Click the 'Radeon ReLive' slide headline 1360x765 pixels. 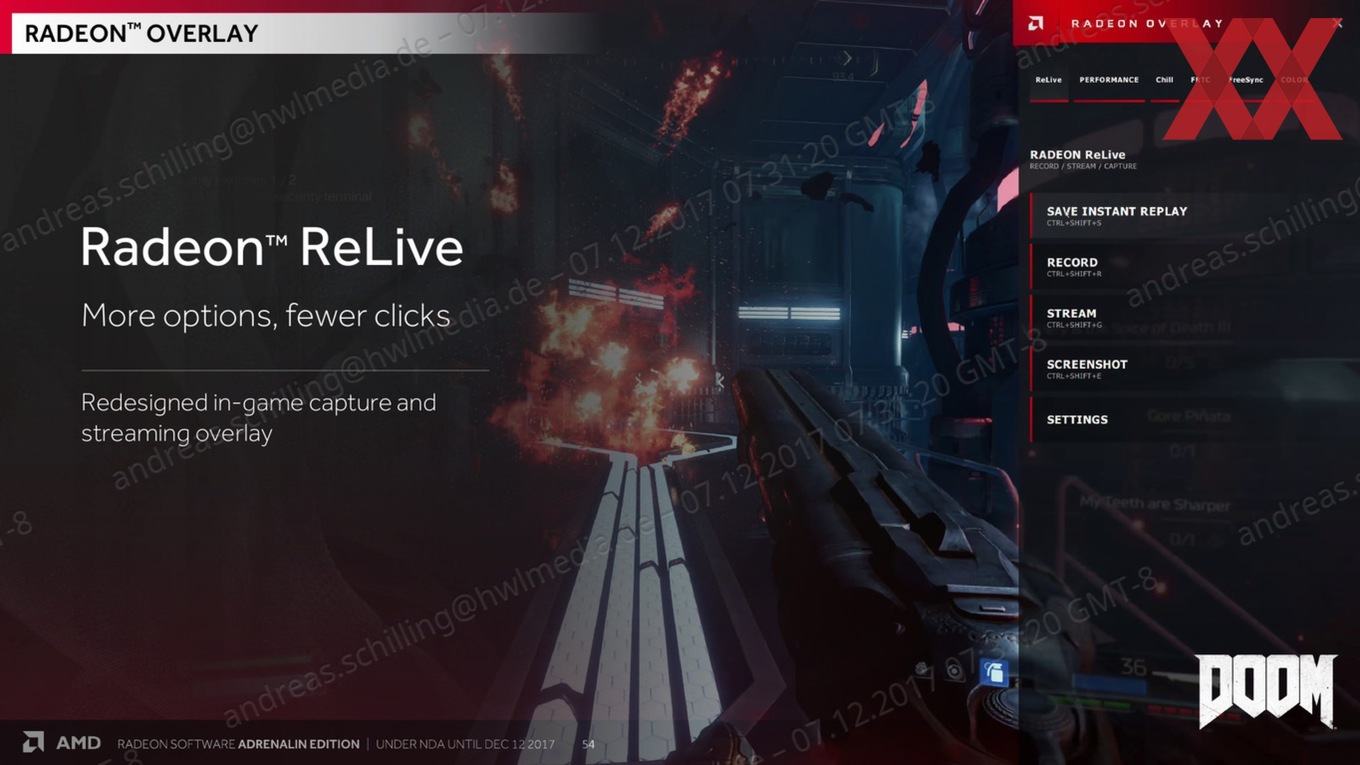pos(272,247)
